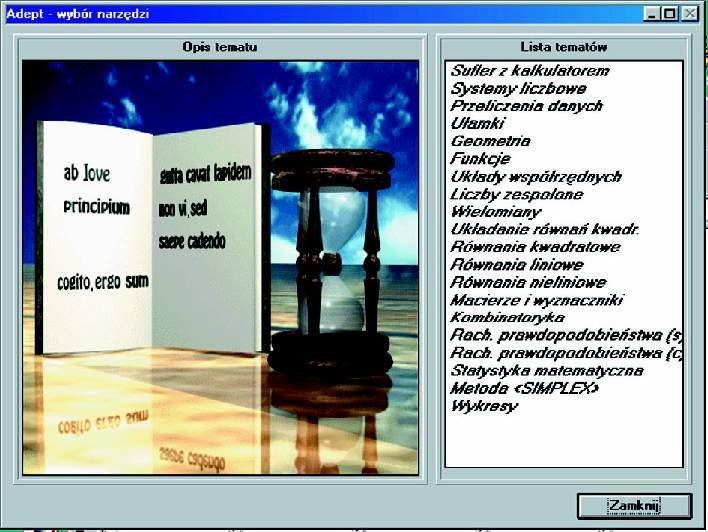The width and height of the screenshot is (708, 532).
Task: Choose 'Układy współrzędnych' topic
Action: pyautogui.click(x=536, y=176)
